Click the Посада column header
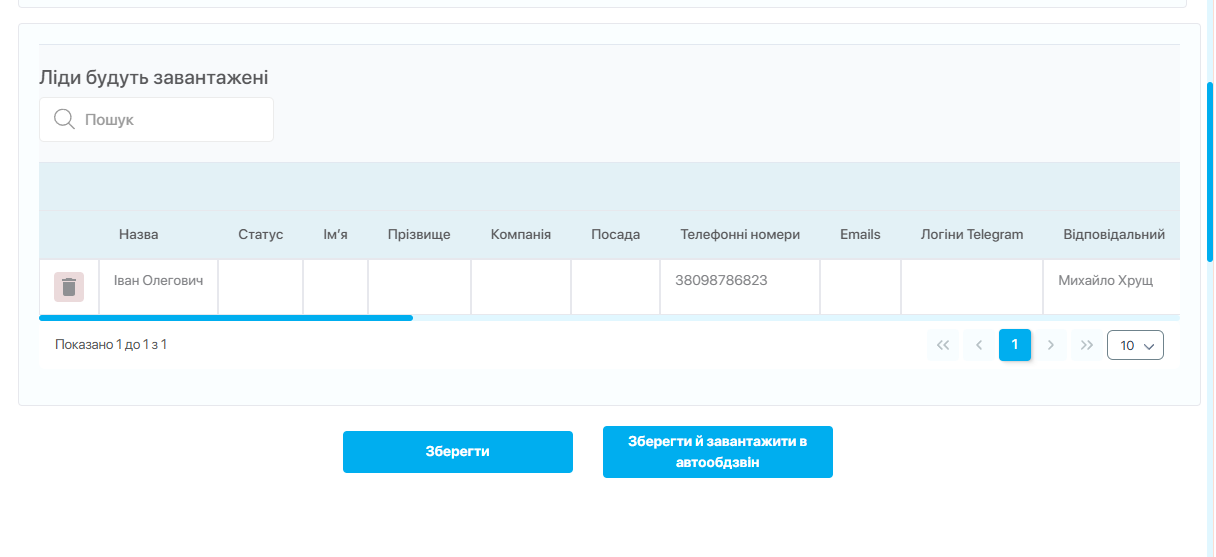Viewport: 1216px width, 557px height. pyautogui.click(x=616, y=235)
